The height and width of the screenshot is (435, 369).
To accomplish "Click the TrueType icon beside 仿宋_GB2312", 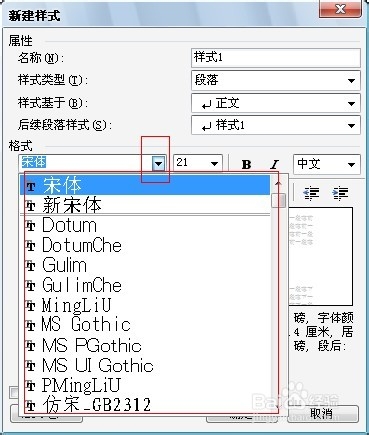I will (31, 406).
